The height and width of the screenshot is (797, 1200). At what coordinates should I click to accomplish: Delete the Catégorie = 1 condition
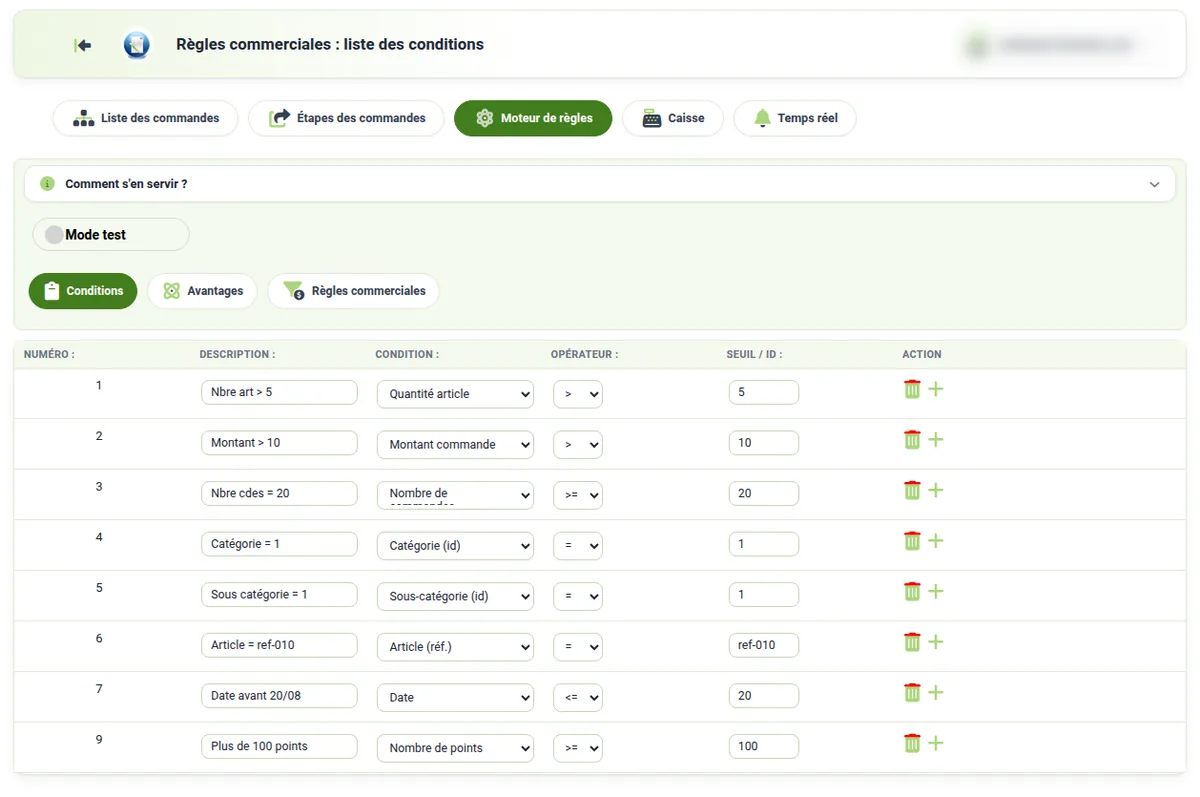[x=912, y=541]
